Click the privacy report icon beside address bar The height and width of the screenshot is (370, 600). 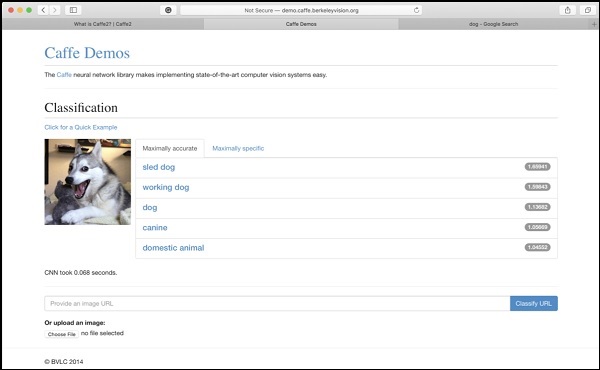[168, 10]
